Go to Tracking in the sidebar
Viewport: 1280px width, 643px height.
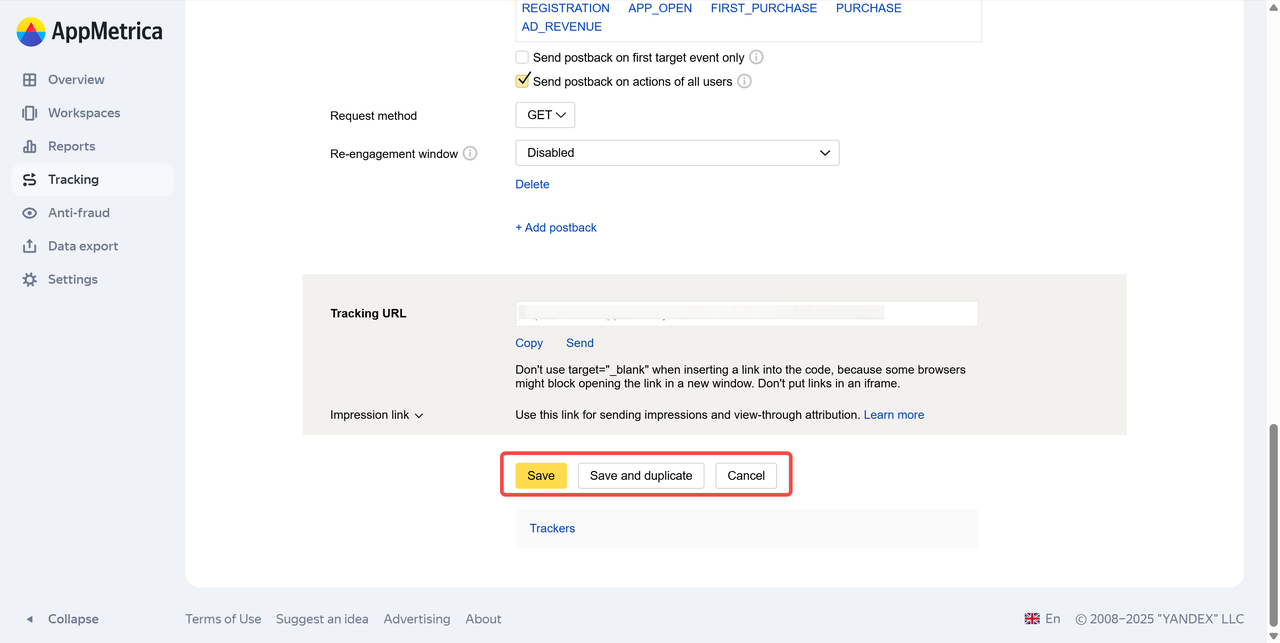[73, 180]
